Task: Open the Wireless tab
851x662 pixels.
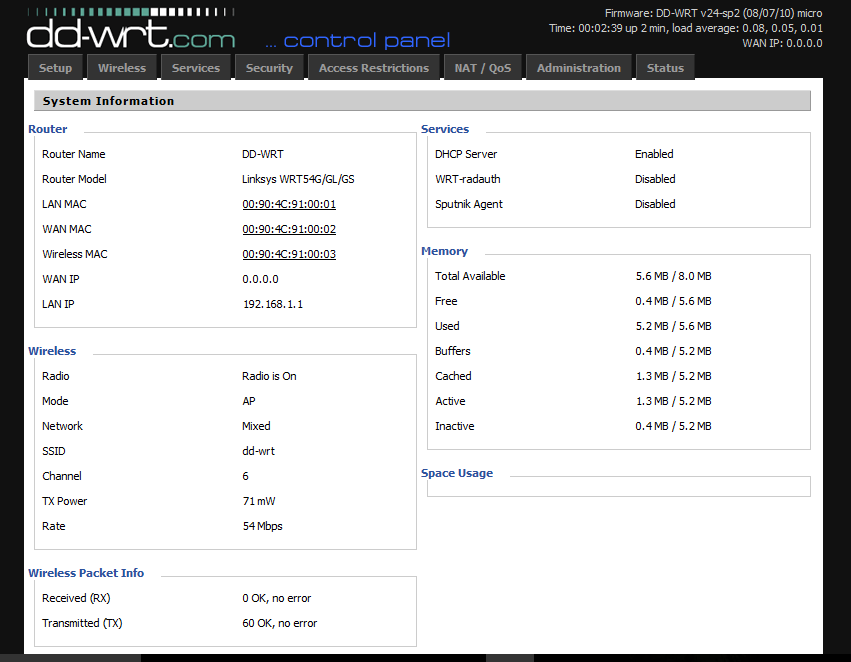Action: pyautogui.click(x=121, y=68)
